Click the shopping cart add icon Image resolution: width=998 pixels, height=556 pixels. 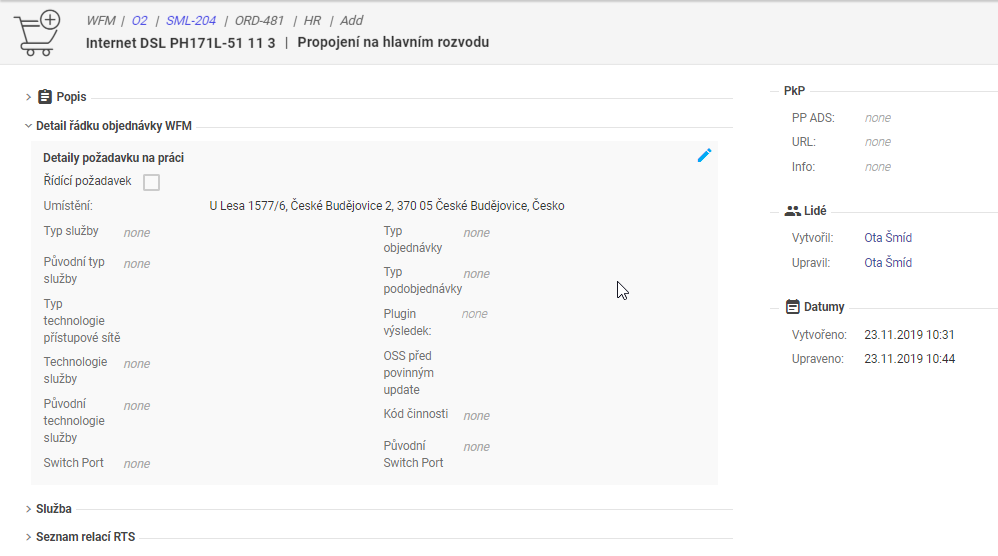coord(37,32)
